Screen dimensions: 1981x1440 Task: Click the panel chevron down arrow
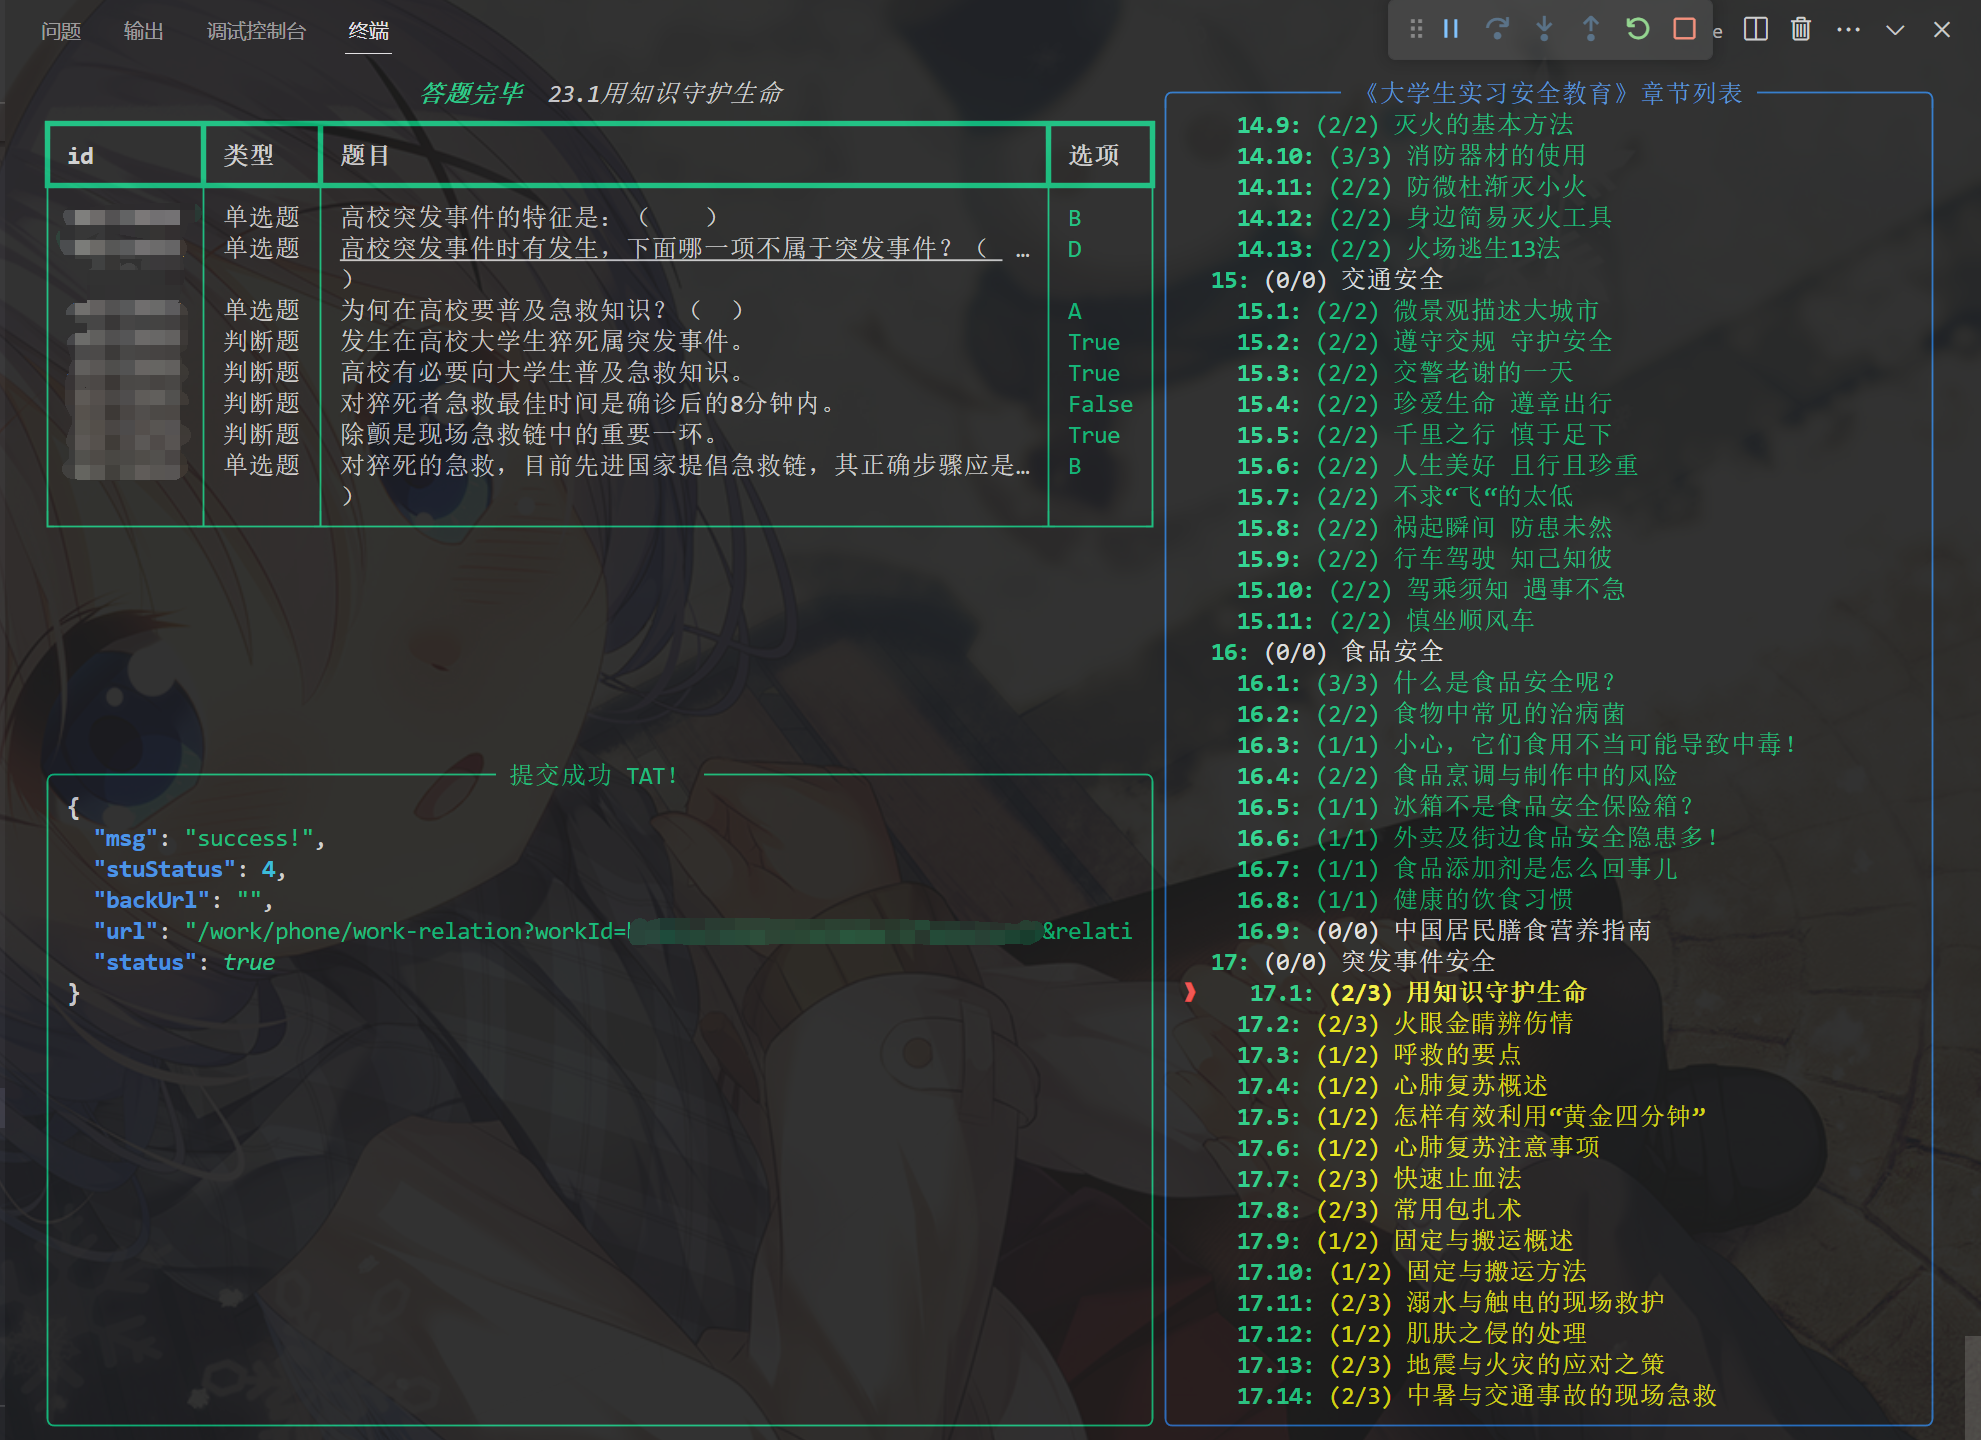pos(1894,30)
